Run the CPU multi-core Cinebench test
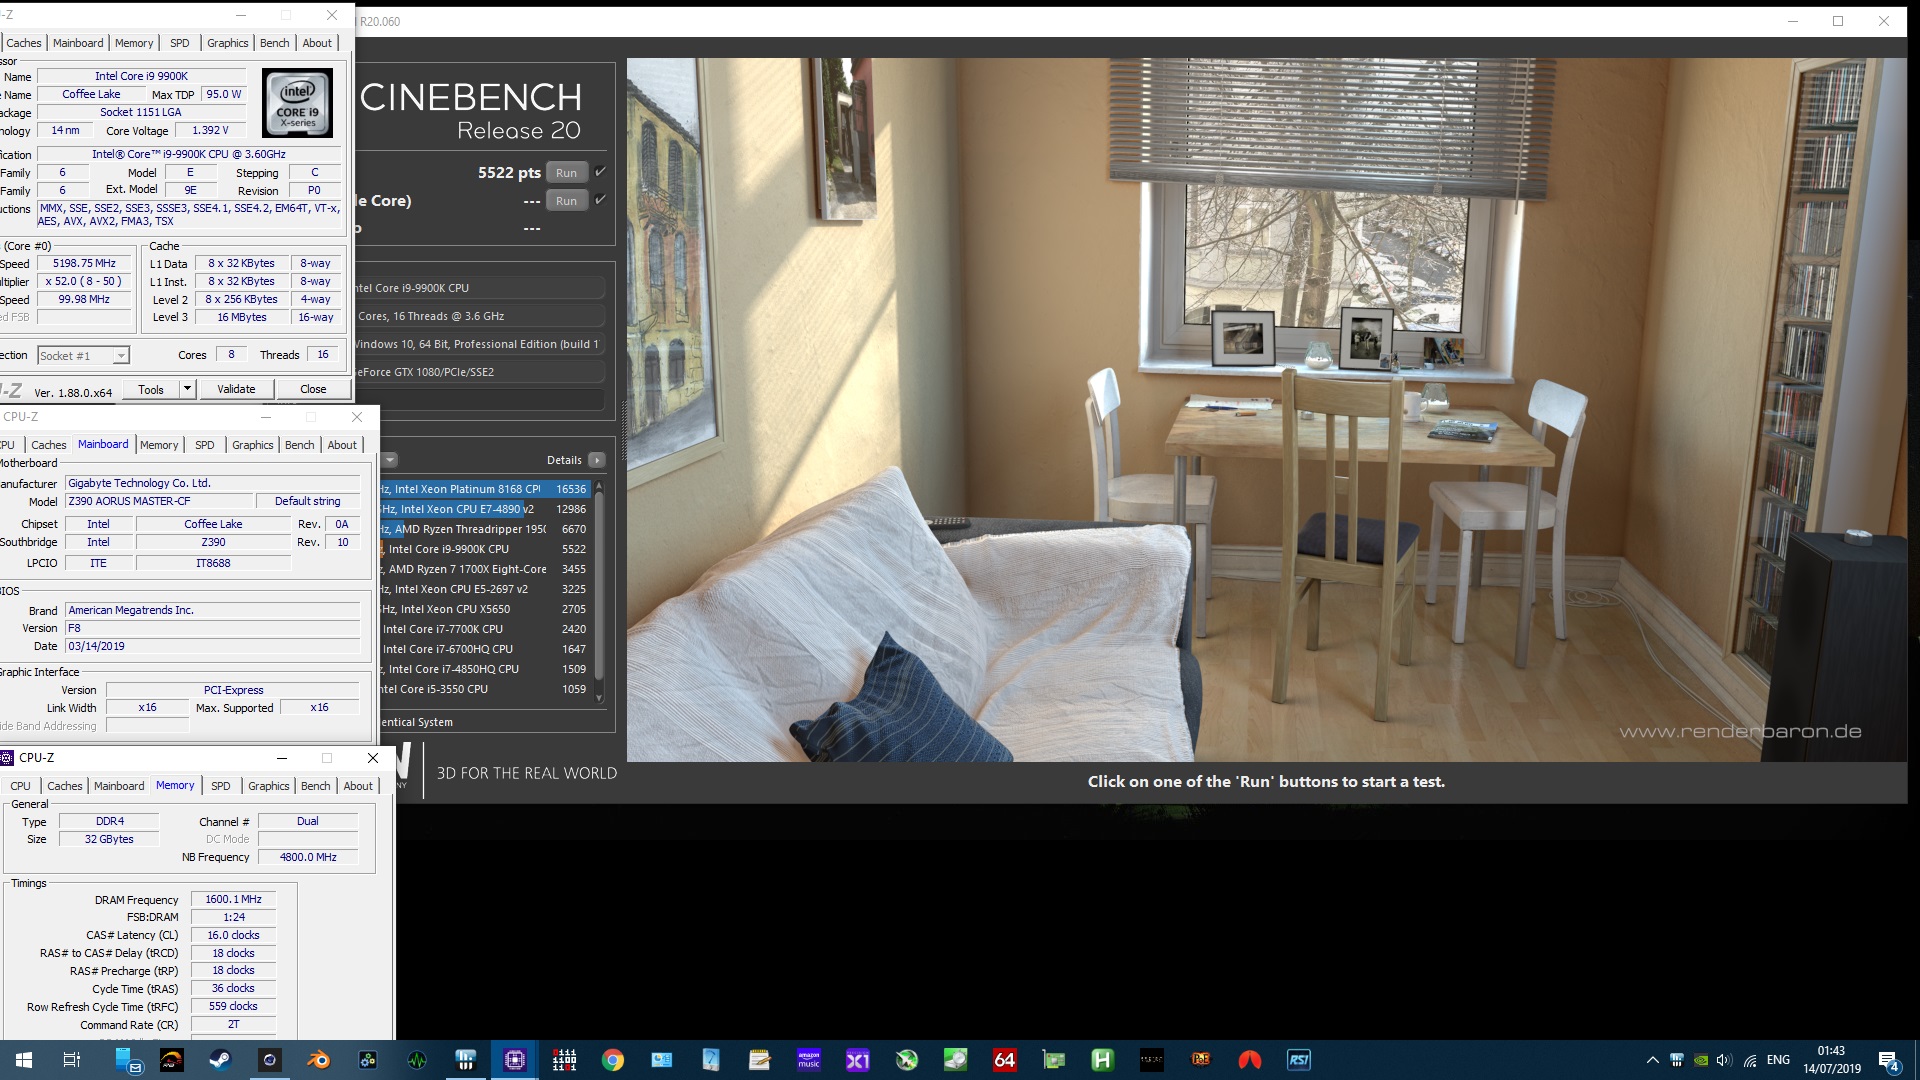This screenshot has width=1920, height=1080. click(x=566, y=173)
